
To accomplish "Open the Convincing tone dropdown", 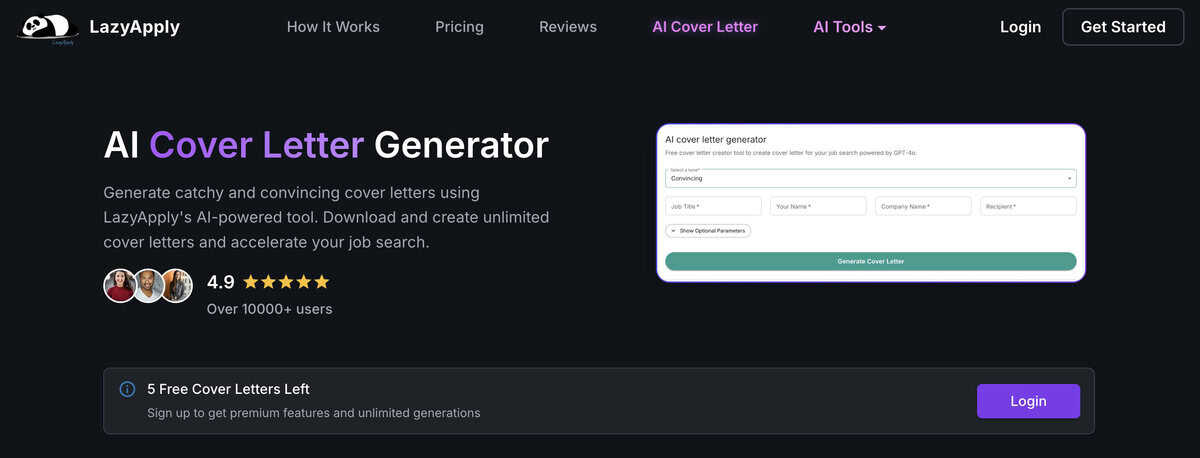I will [870, 178].
